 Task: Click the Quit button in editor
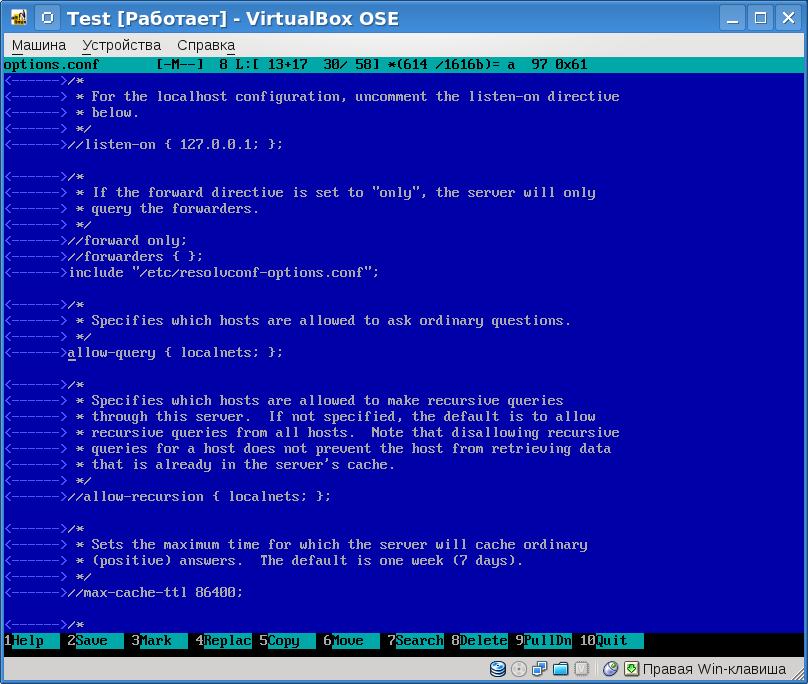click(x=611, y=641)
